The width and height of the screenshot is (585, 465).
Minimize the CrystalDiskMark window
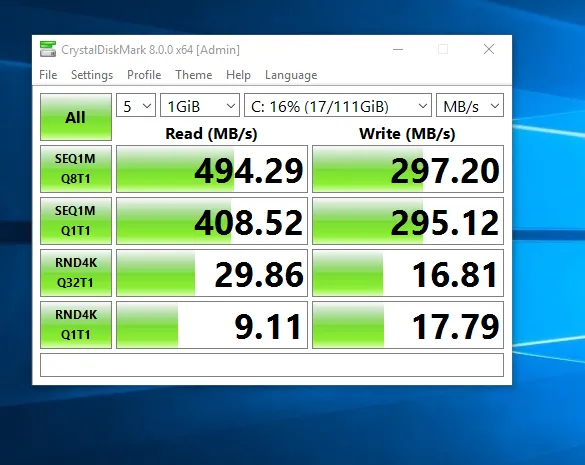click(x=398, y=49)
